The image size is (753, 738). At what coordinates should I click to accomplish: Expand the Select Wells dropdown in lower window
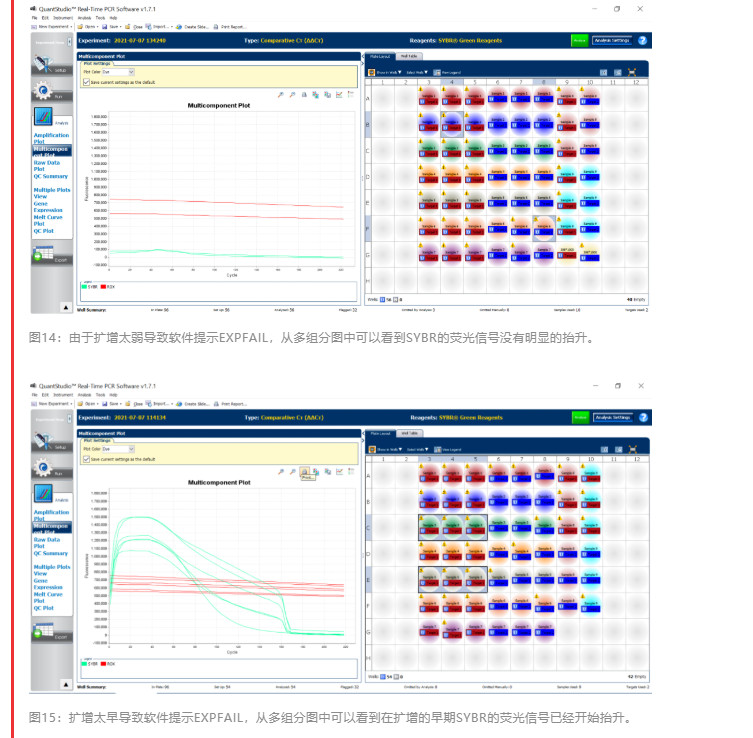(419, 450)
